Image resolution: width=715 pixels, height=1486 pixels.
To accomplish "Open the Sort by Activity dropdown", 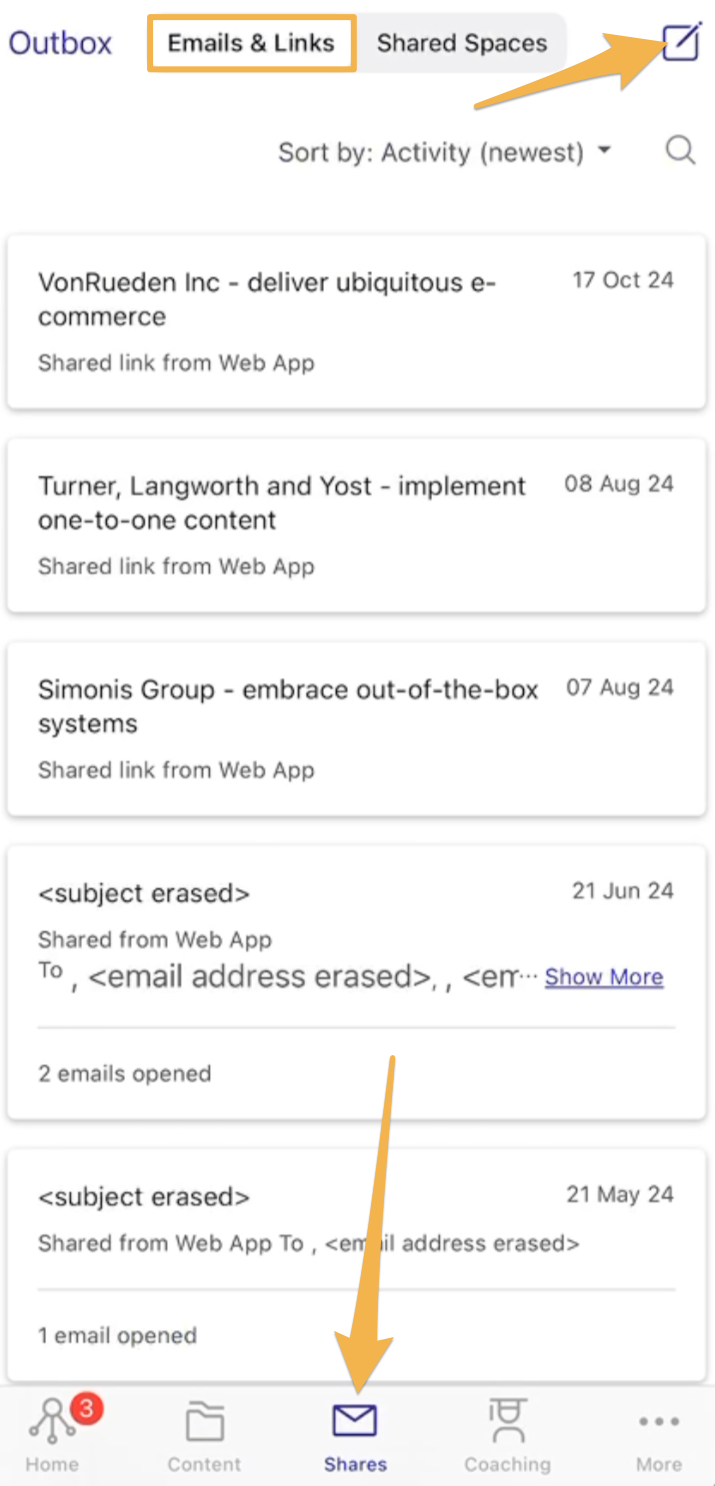I will [445, 152].
